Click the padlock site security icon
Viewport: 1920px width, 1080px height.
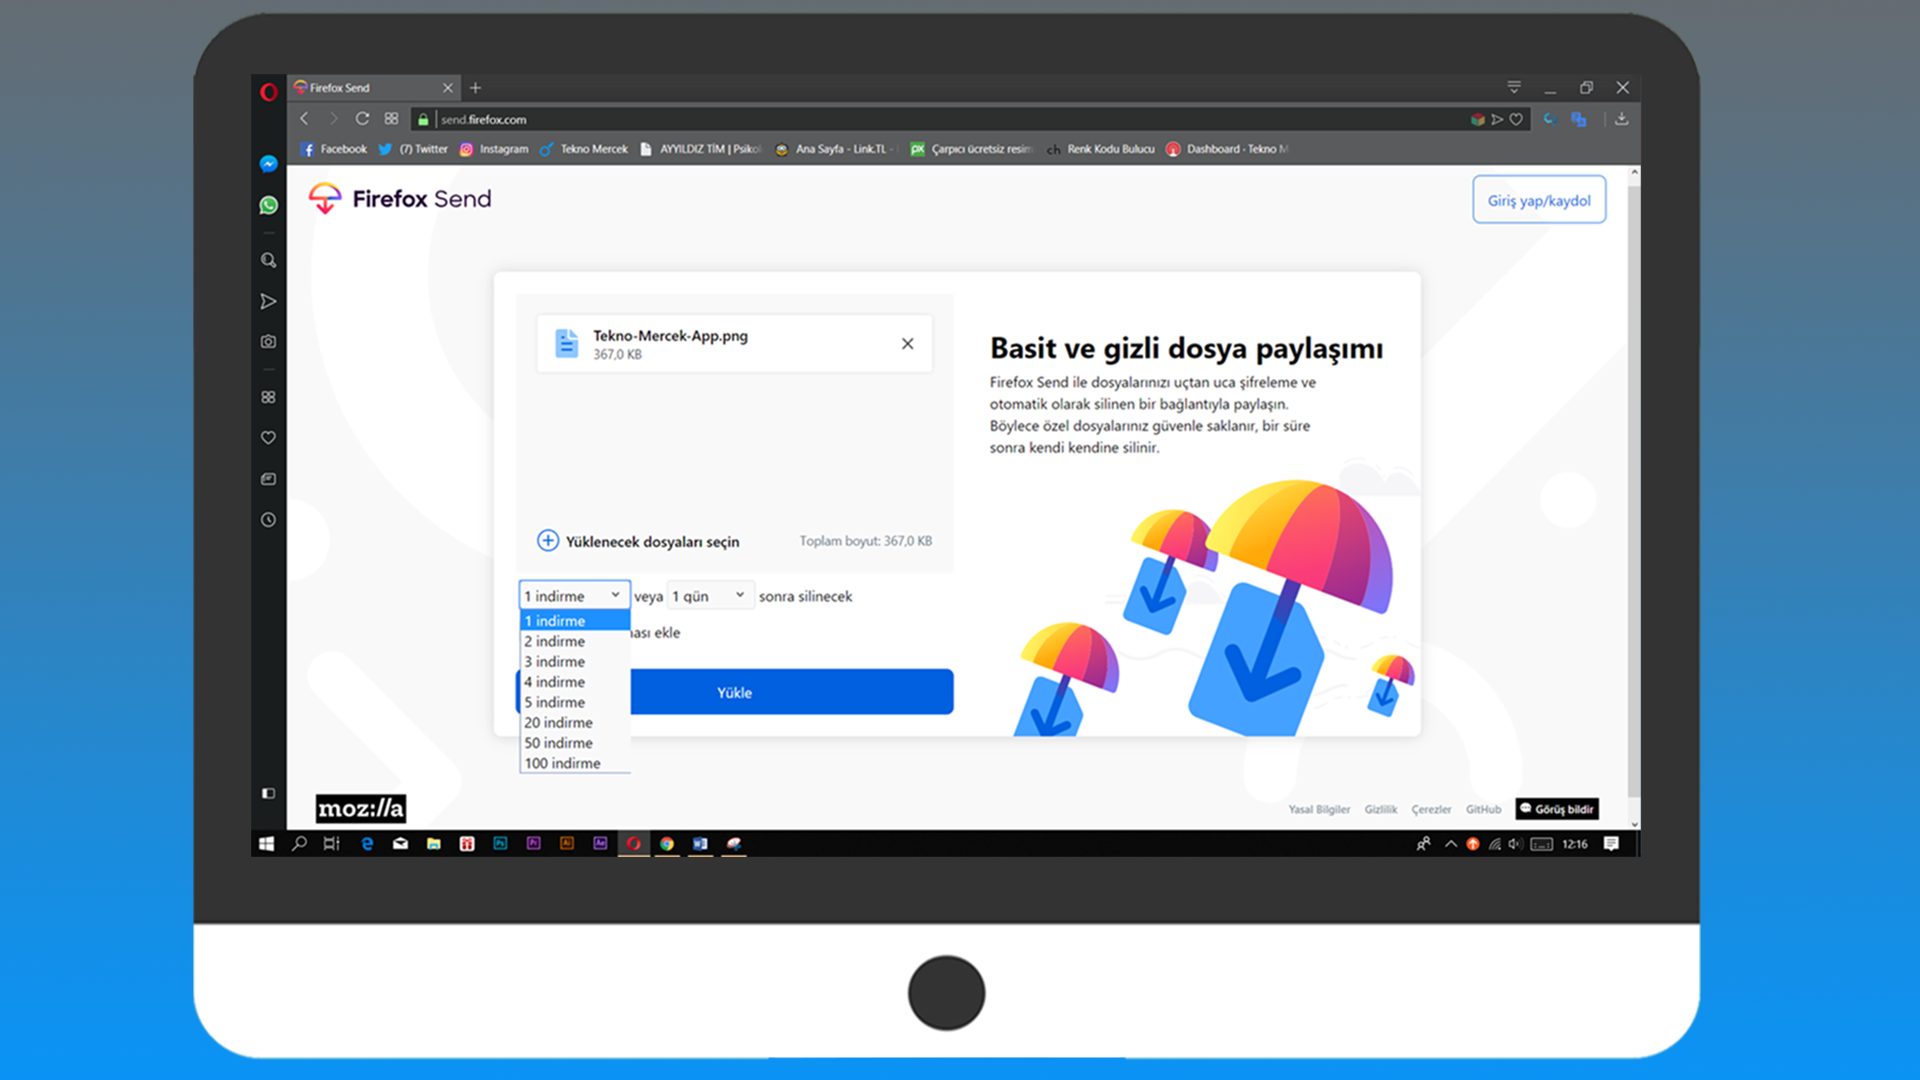click(x=423, y=120)
